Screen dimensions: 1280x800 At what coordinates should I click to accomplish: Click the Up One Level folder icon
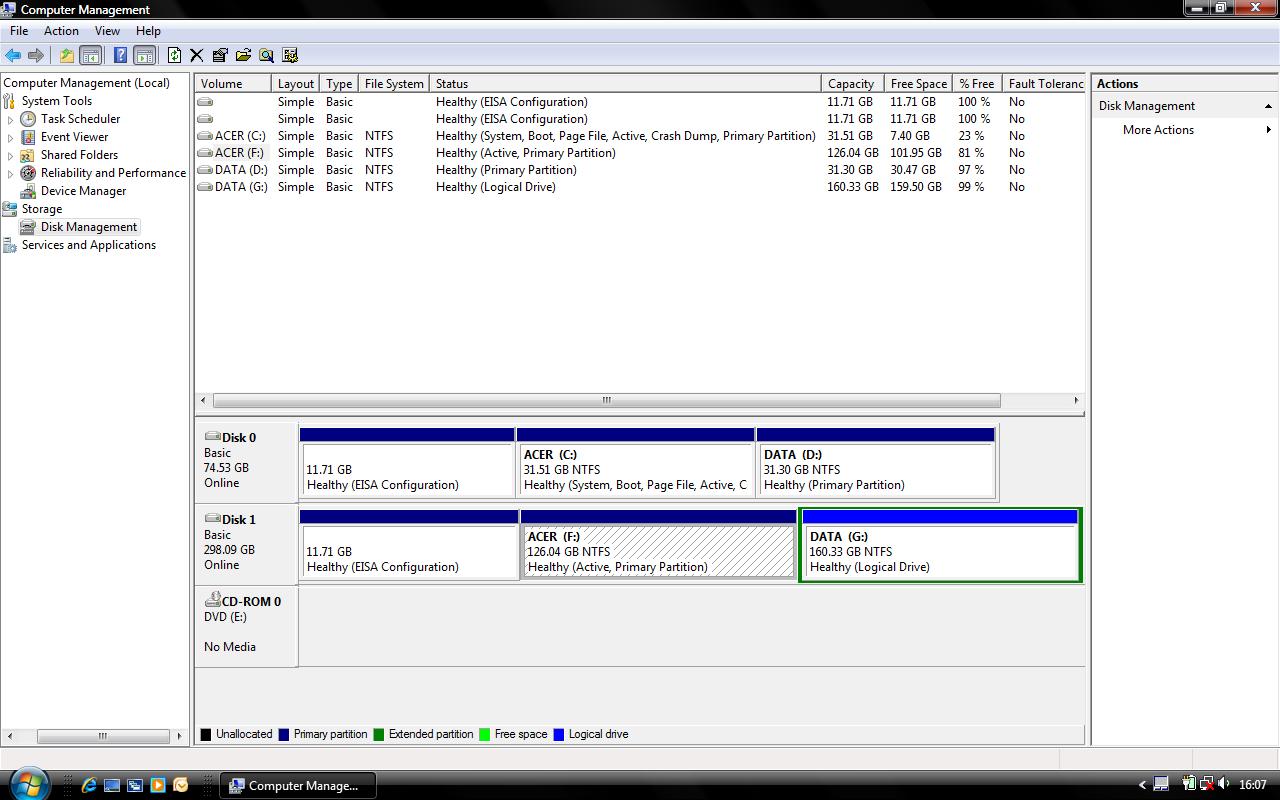(x=66, y=56)
